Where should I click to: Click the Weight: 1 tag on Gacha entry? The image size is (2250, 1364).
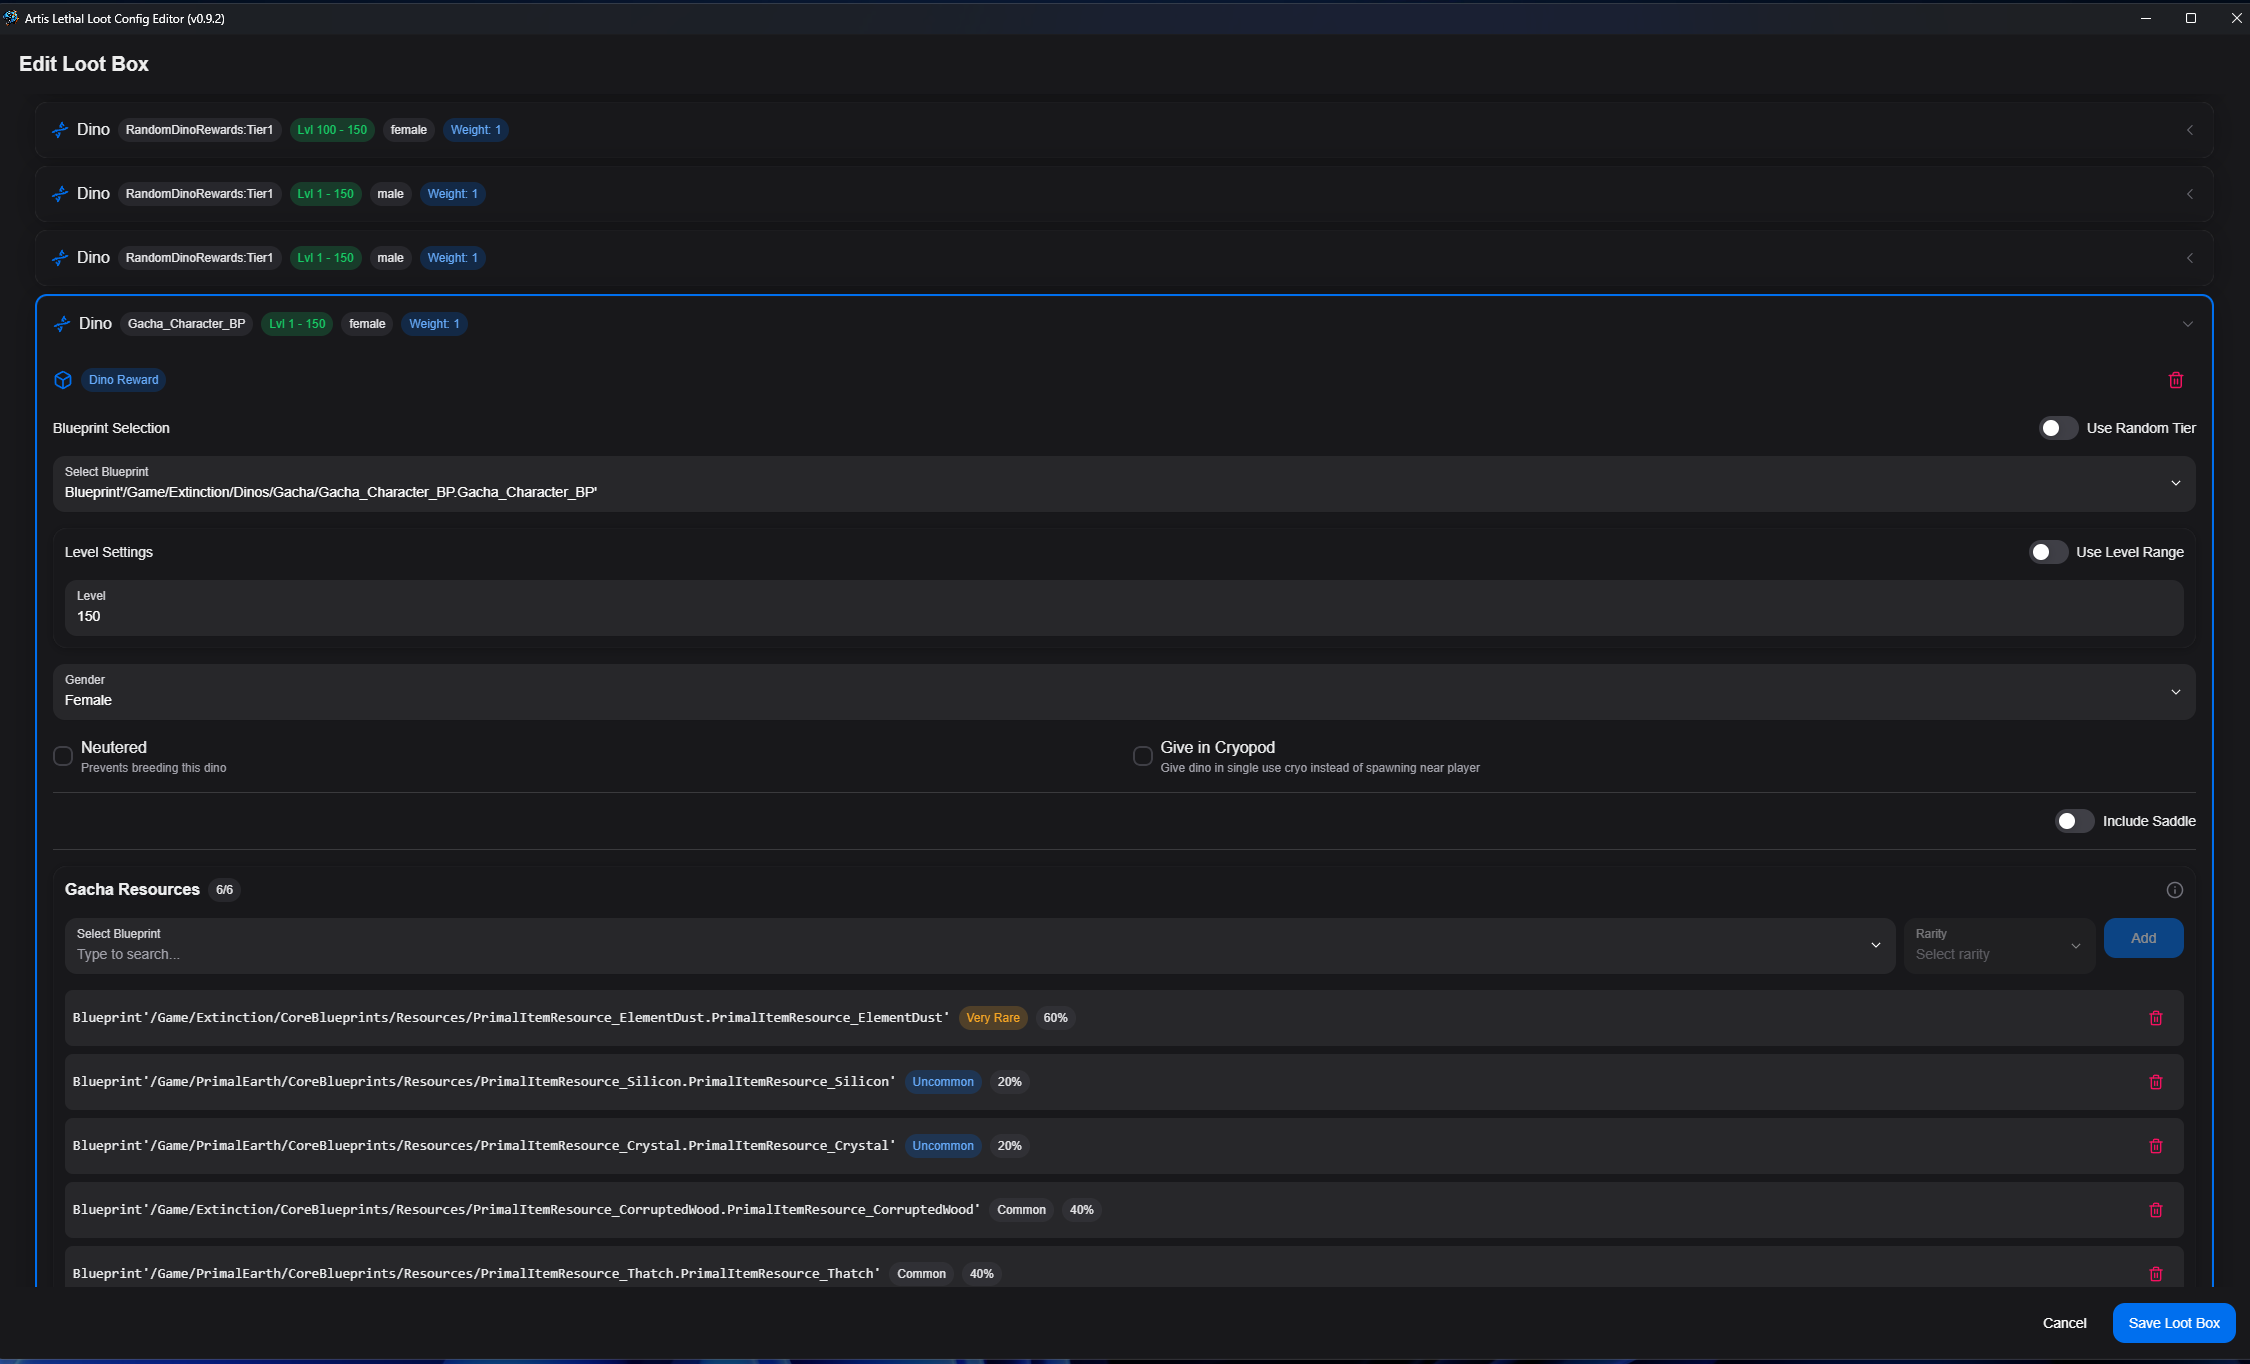click(x=434, y=324)
